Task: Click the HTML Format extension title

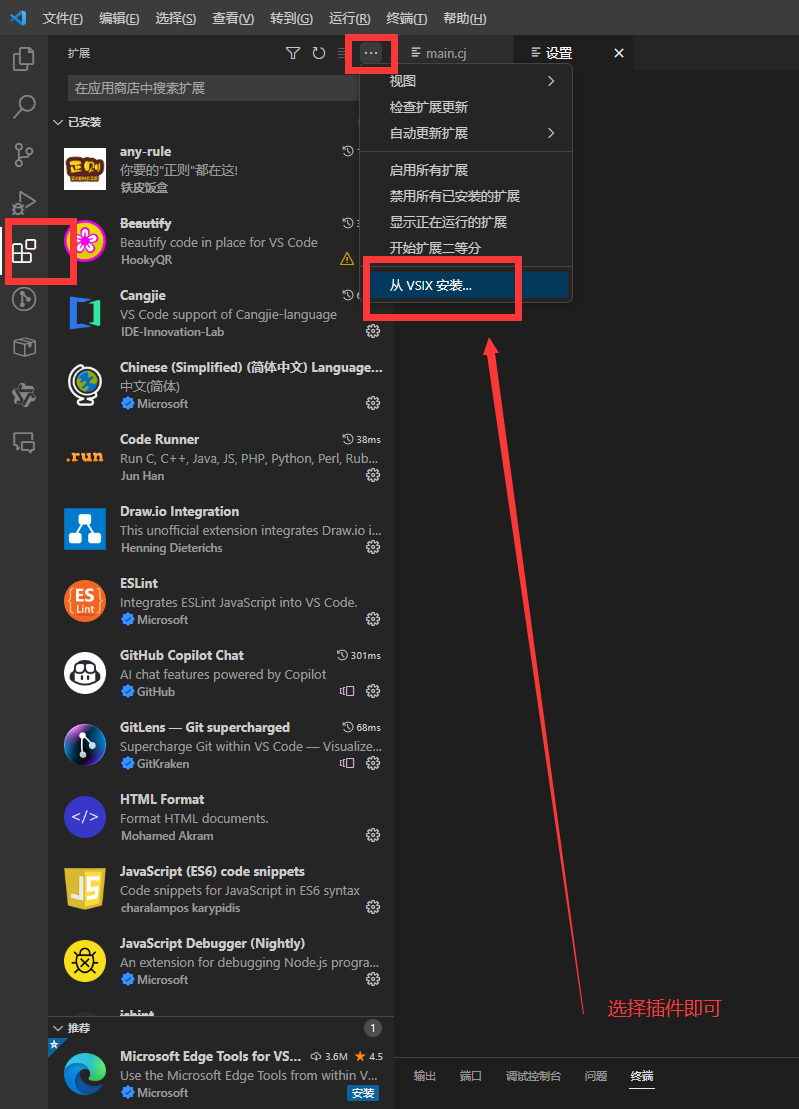Action: coord(162,799)
